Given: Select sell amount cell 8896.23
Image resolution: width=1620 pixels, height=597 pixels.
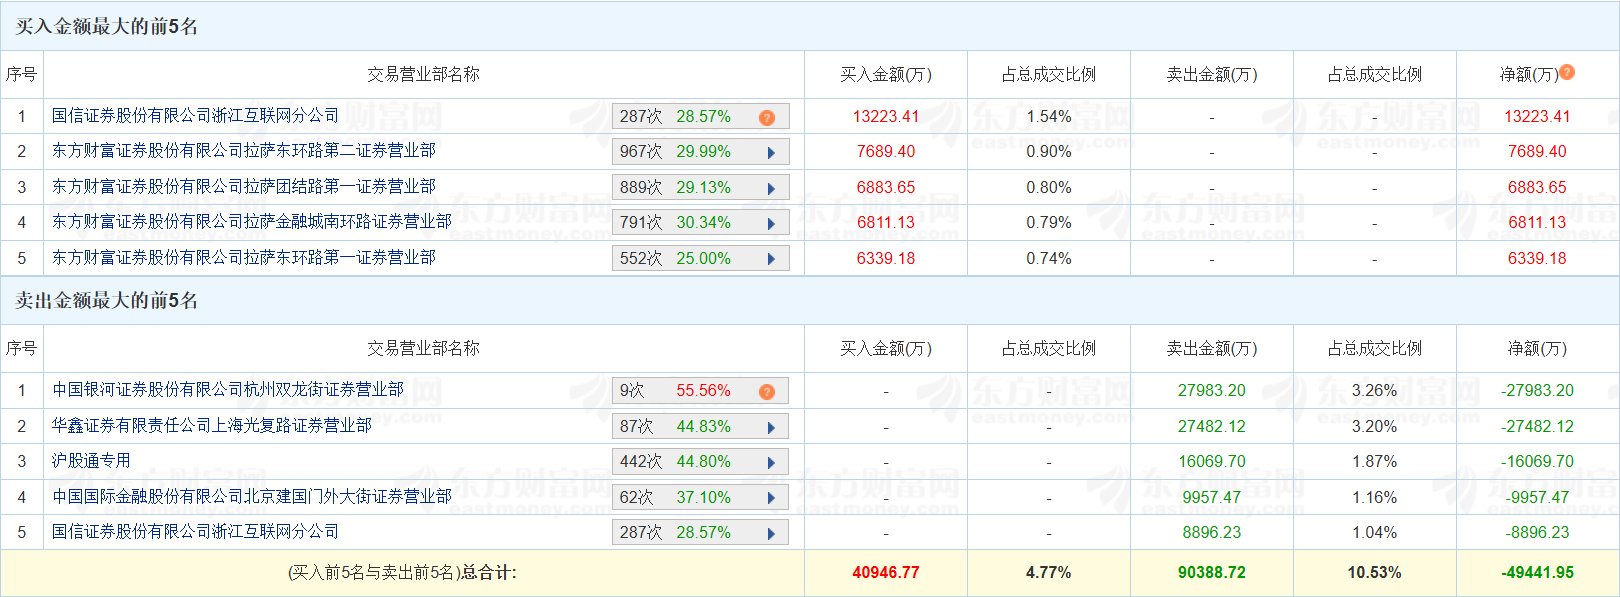Looking at the screenshot, I should pyautogui.click(x=1212, y=533).
